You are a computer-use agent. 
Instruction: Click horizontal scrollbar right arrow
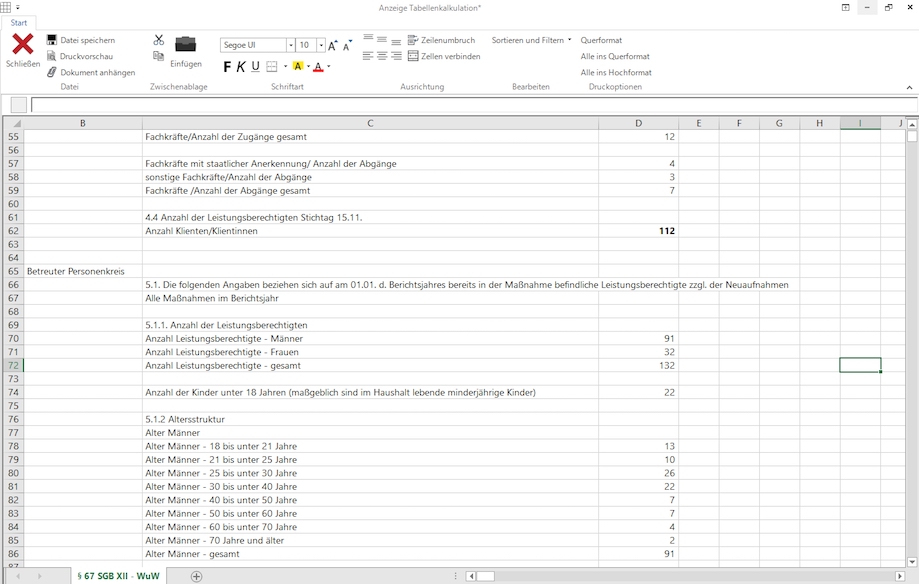click(900, 576)
